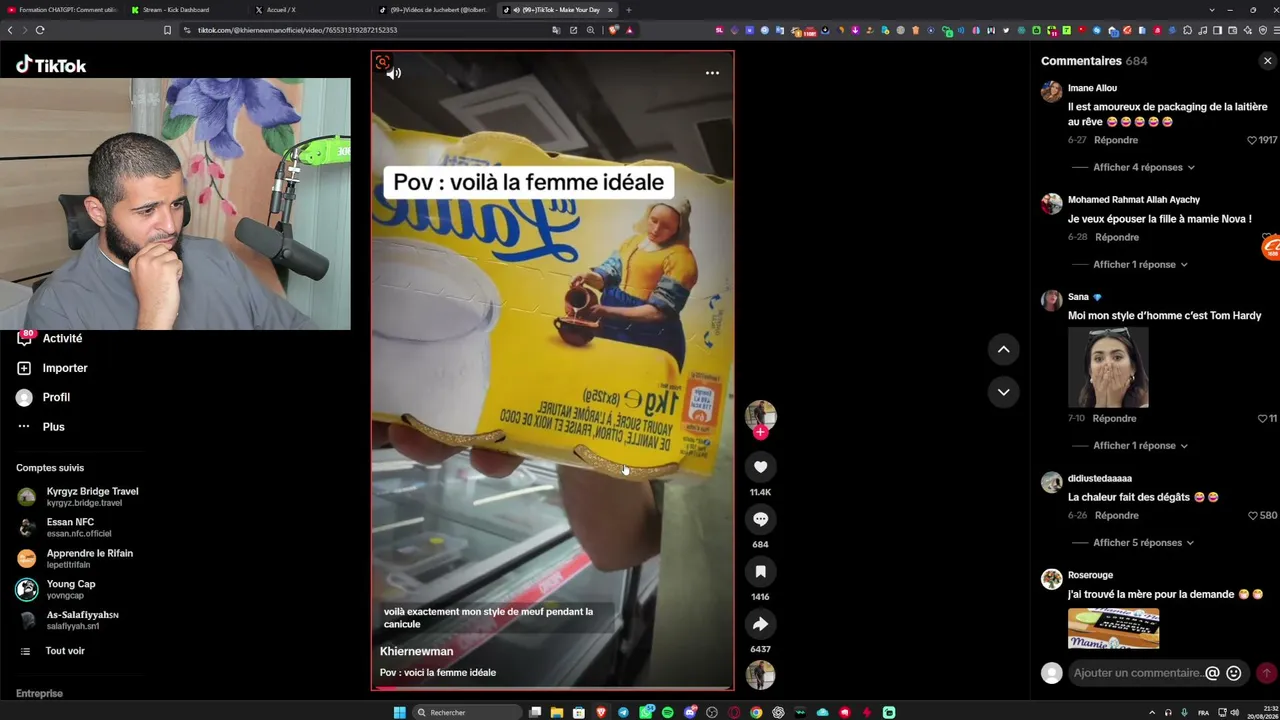Open the emoji picker in comment box
Image resolution: width=1280 pixels, height=720 pixels.
tap(1233, 673)
